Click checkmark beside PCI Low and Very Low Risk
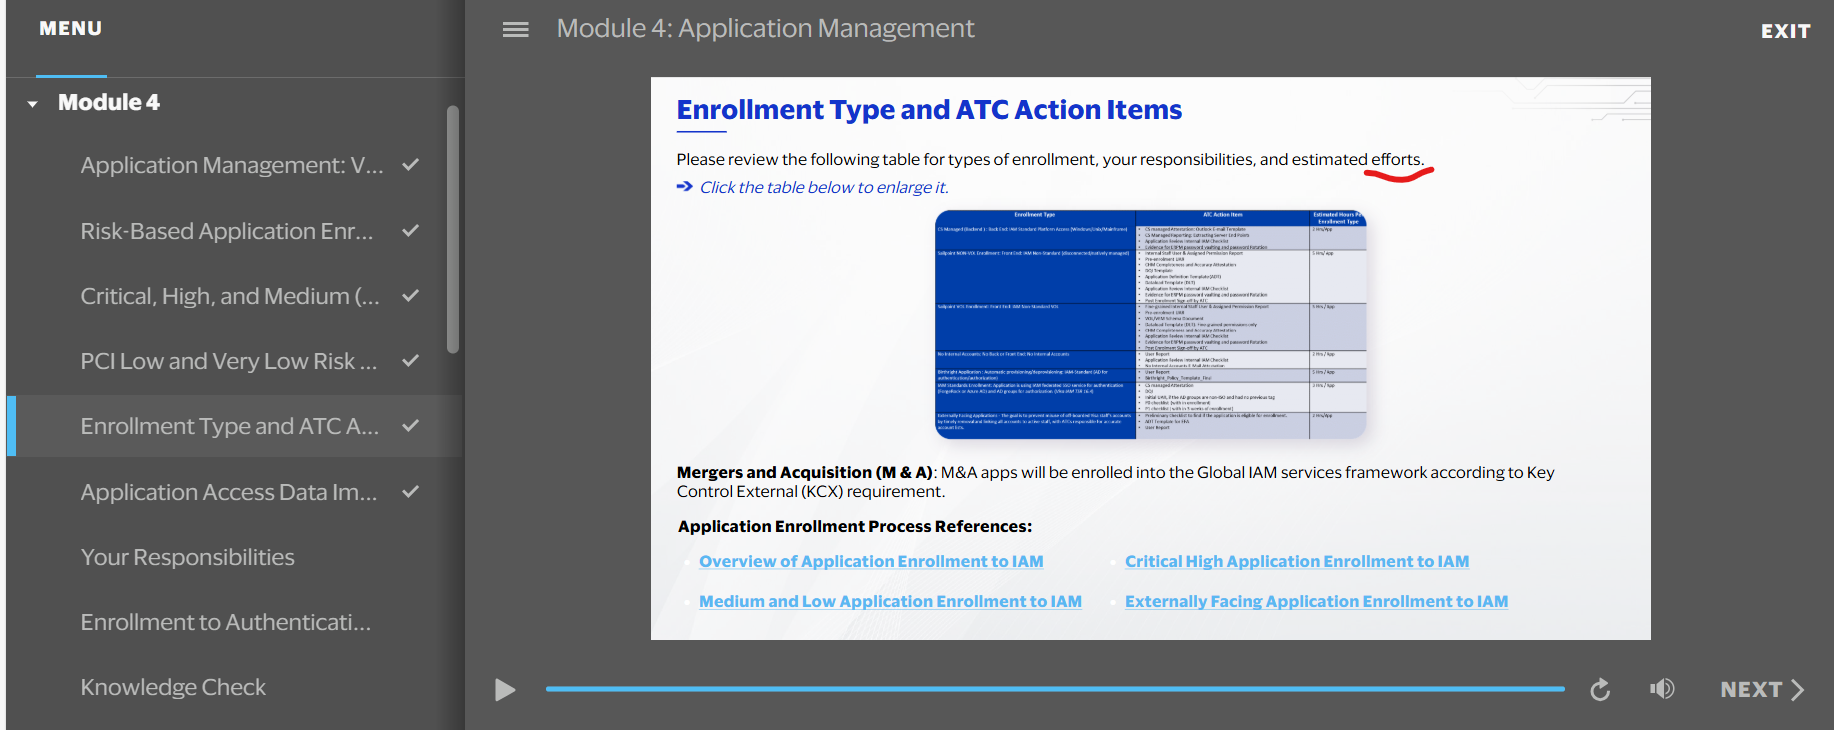Screen dimensions: 1834x730 pyautogui.click(x=410, y=360)
